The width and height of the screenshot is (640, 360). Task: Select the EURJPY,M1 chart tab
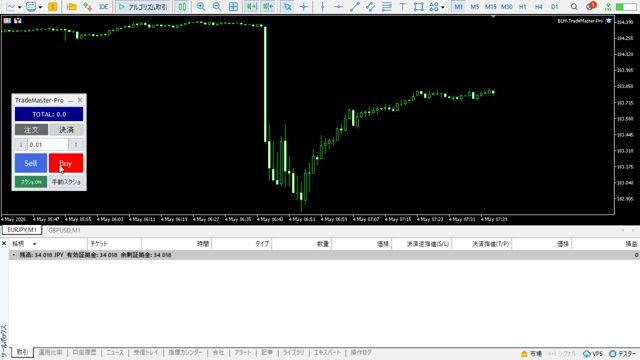coord(22,230)
